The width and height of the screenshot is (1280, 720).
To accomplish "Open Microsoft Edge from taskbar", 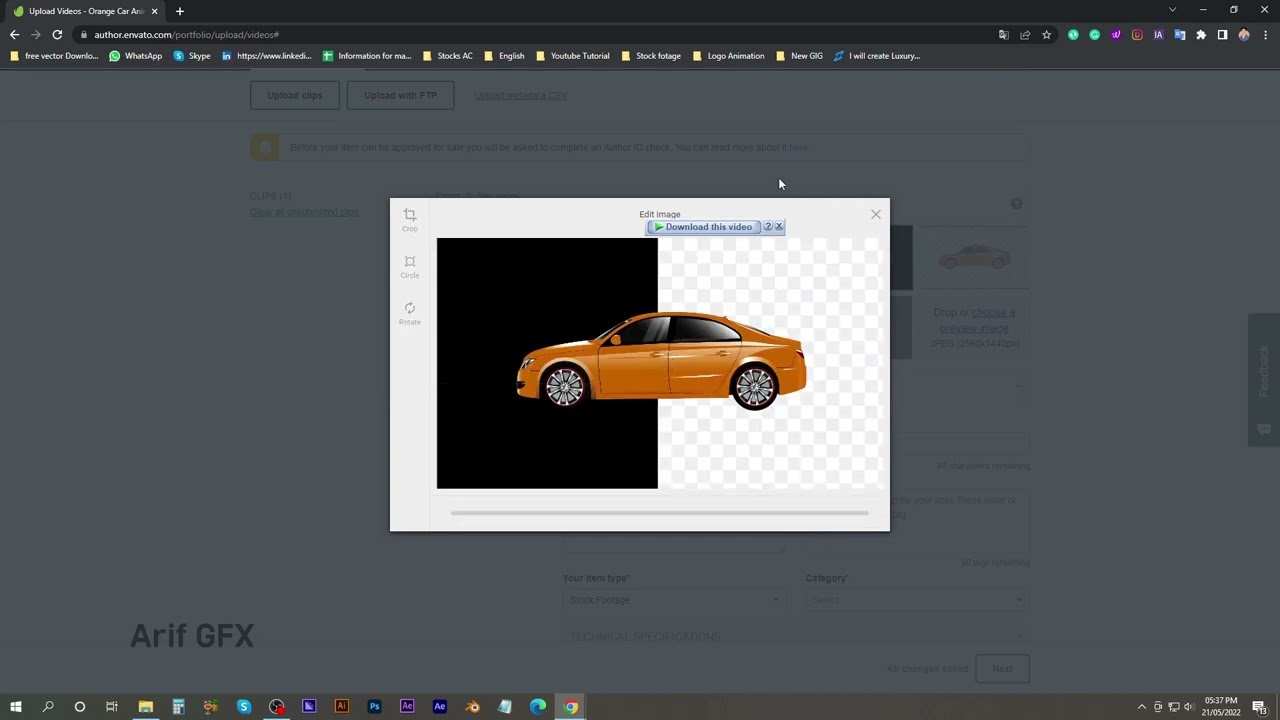I will [x=537, y=707].
